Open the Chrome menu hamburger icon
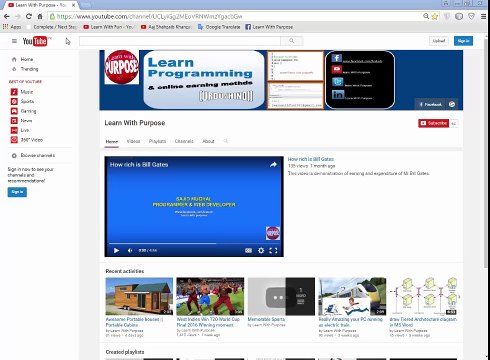 [x=483, y=16]
